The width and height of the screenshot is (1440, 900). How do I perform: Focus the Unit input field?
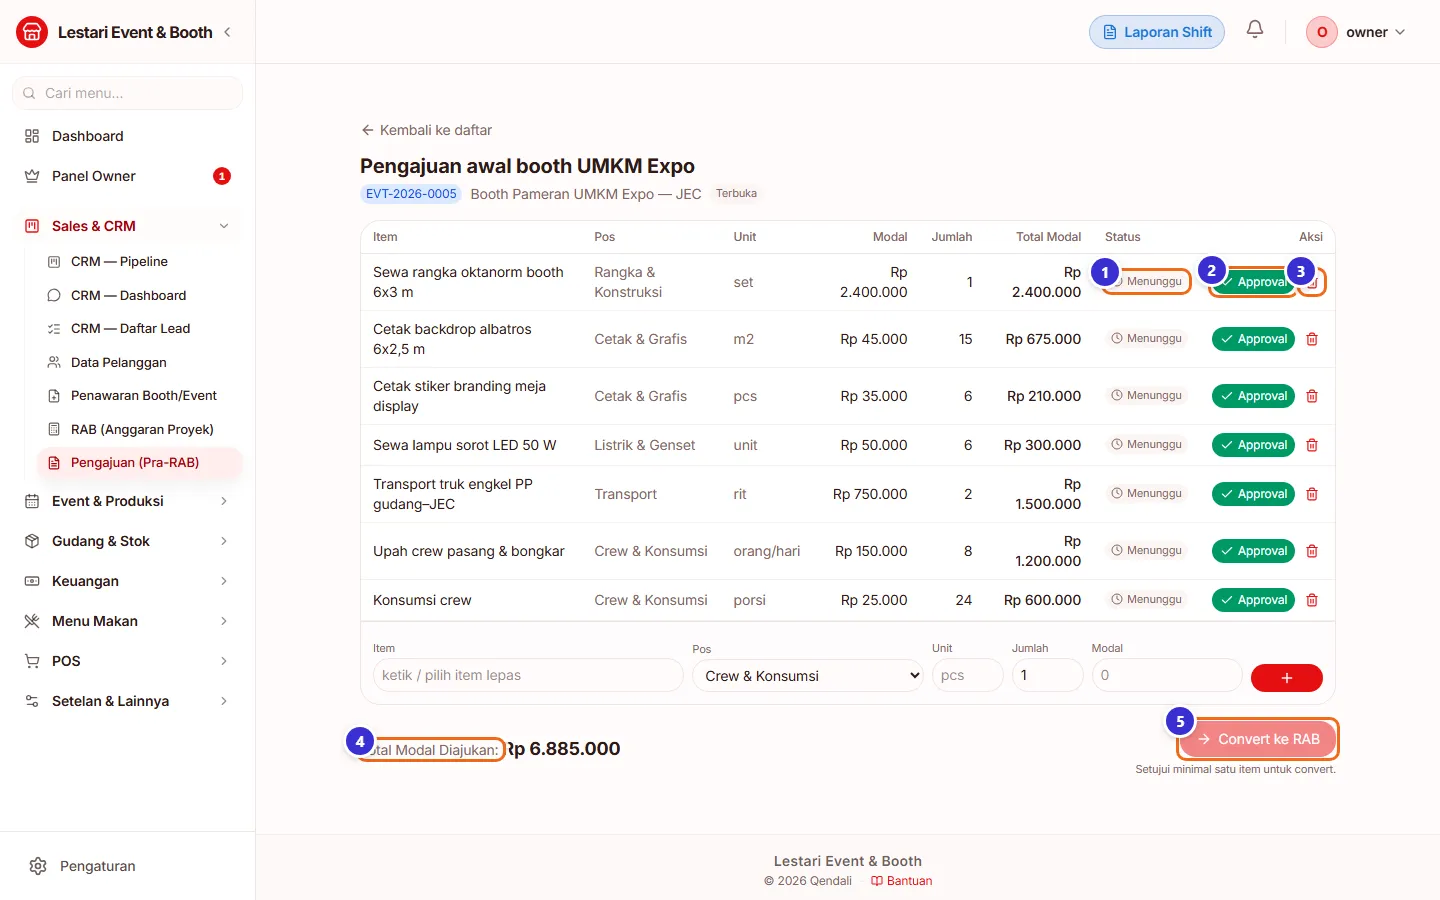[968, 675]
